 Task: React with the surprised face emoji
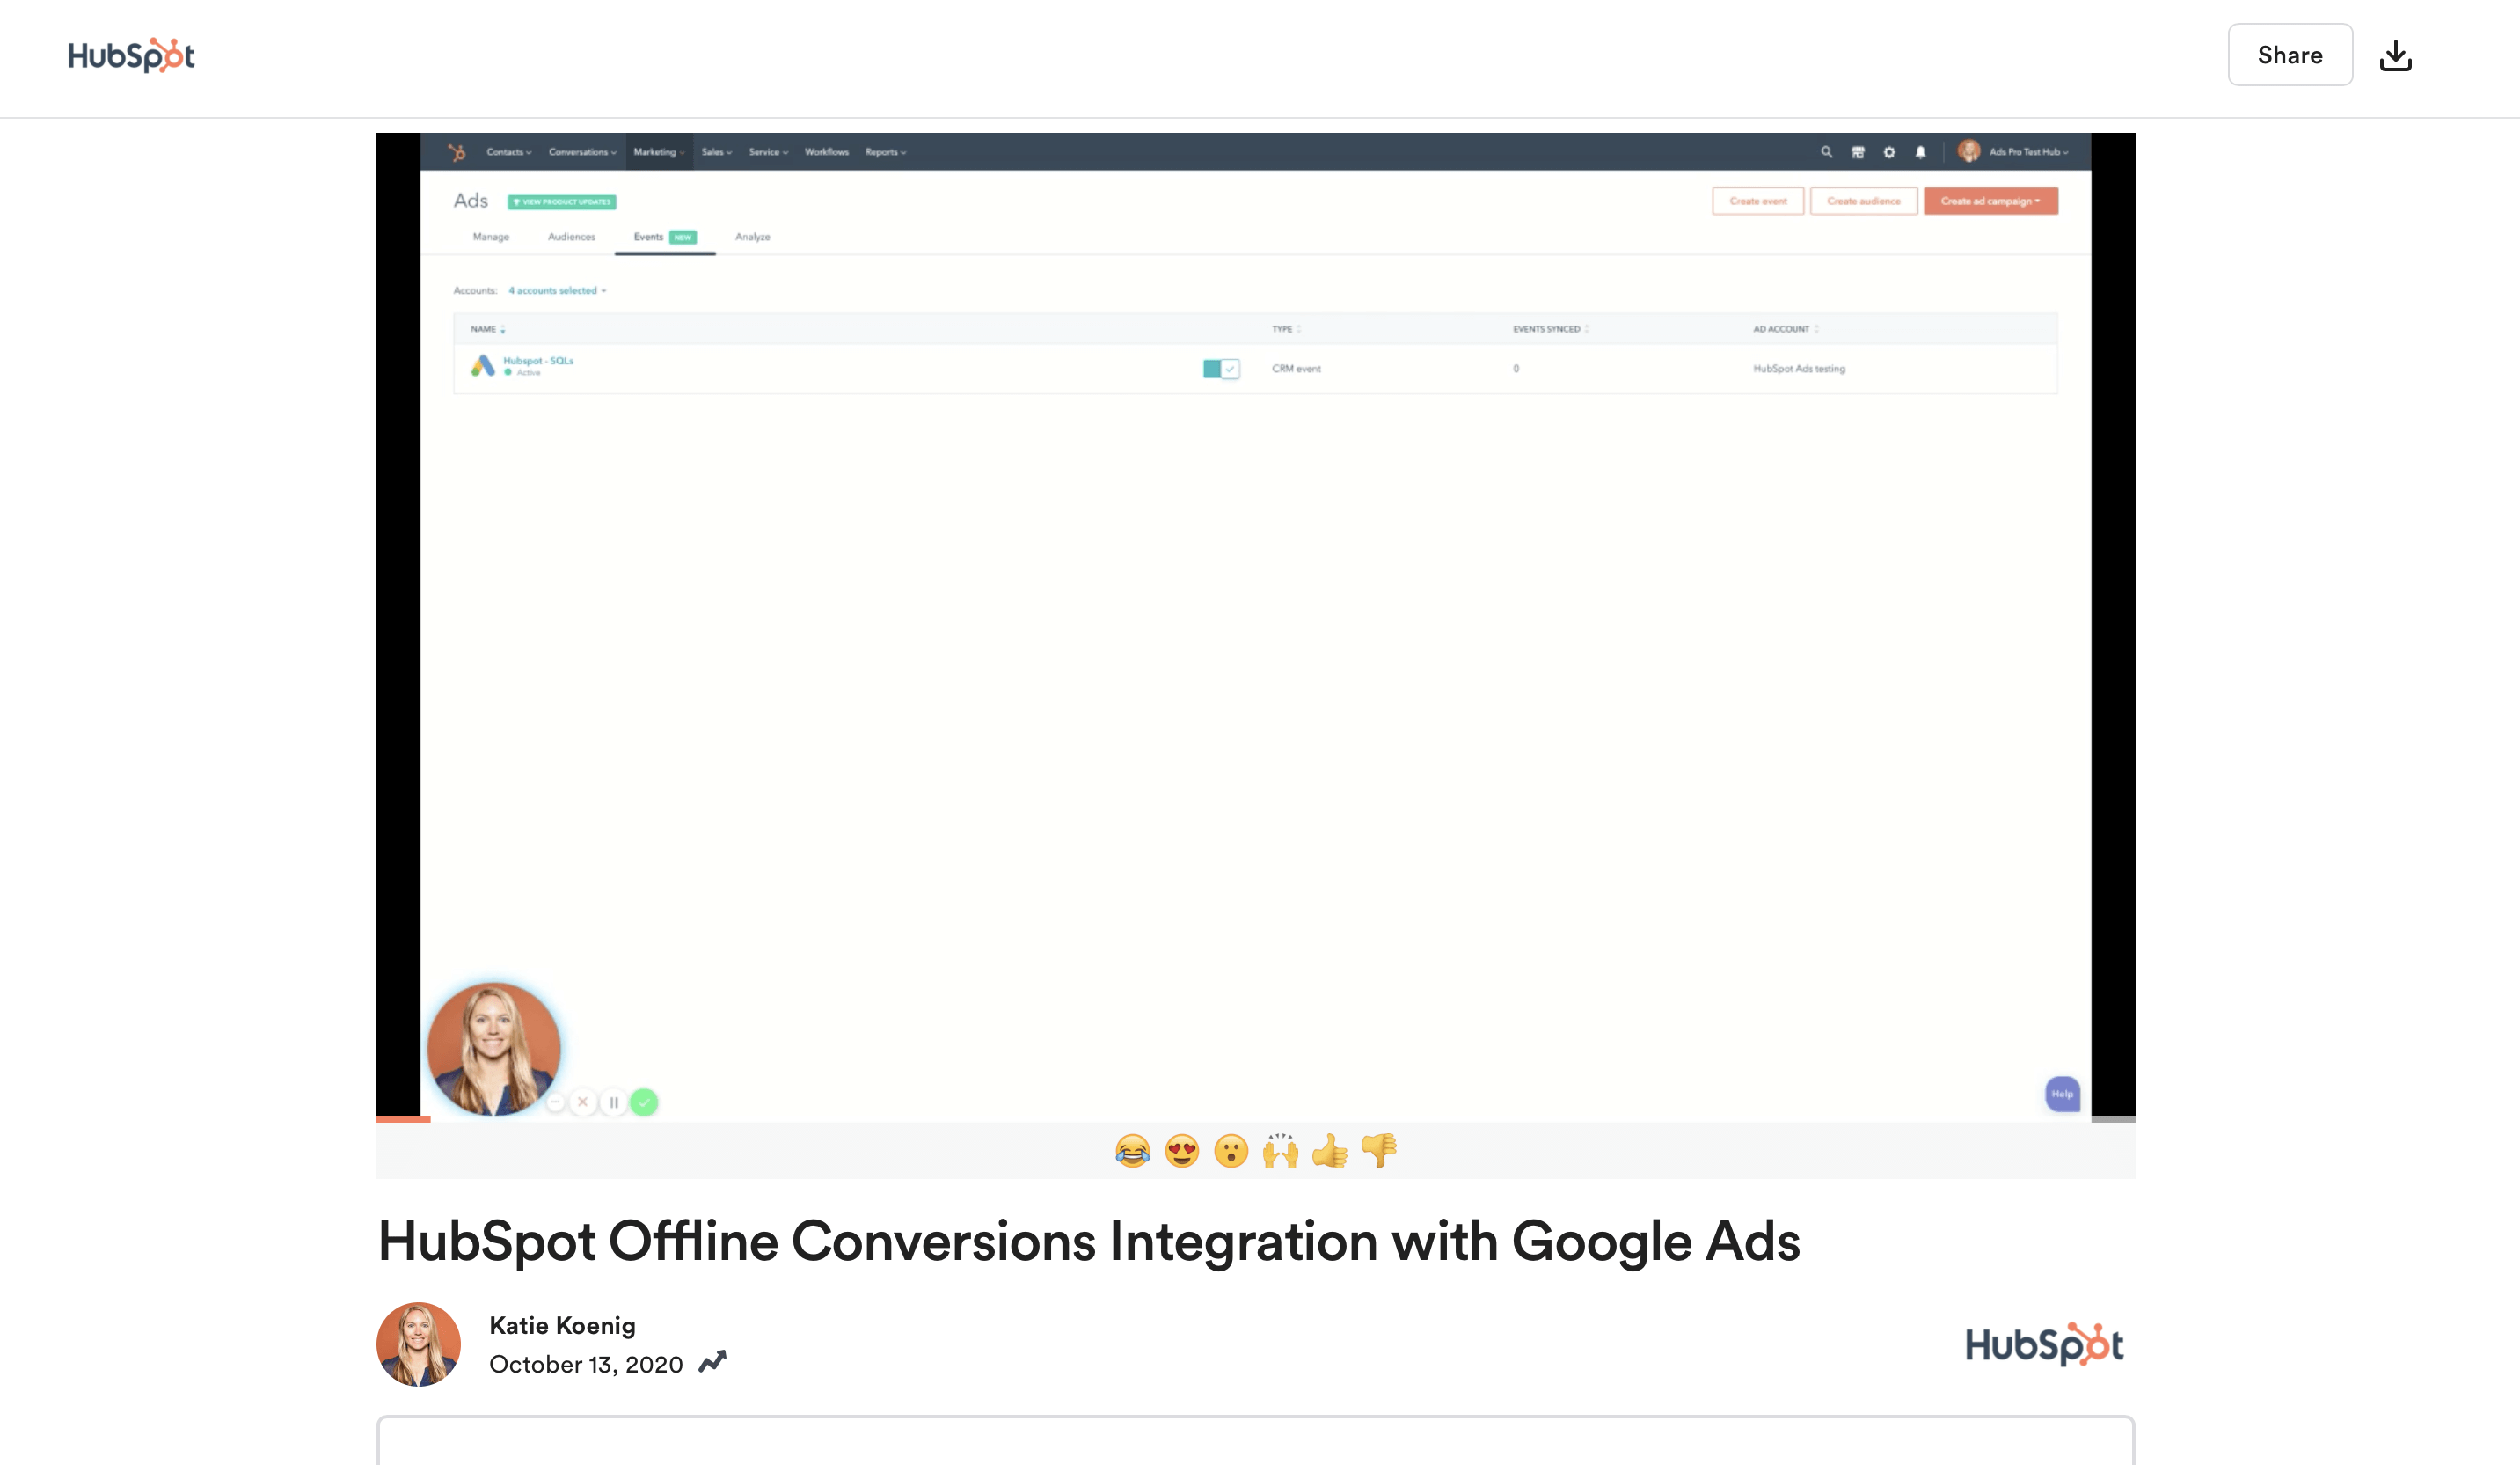coord(1231,1151)
